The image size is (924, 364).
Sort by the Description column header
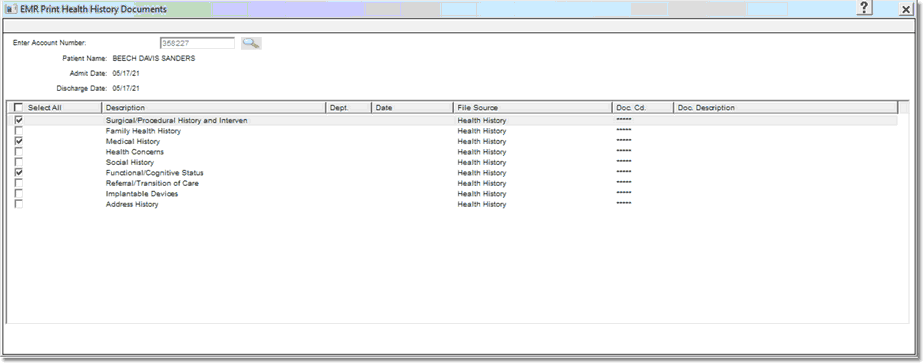click(213, 108)
